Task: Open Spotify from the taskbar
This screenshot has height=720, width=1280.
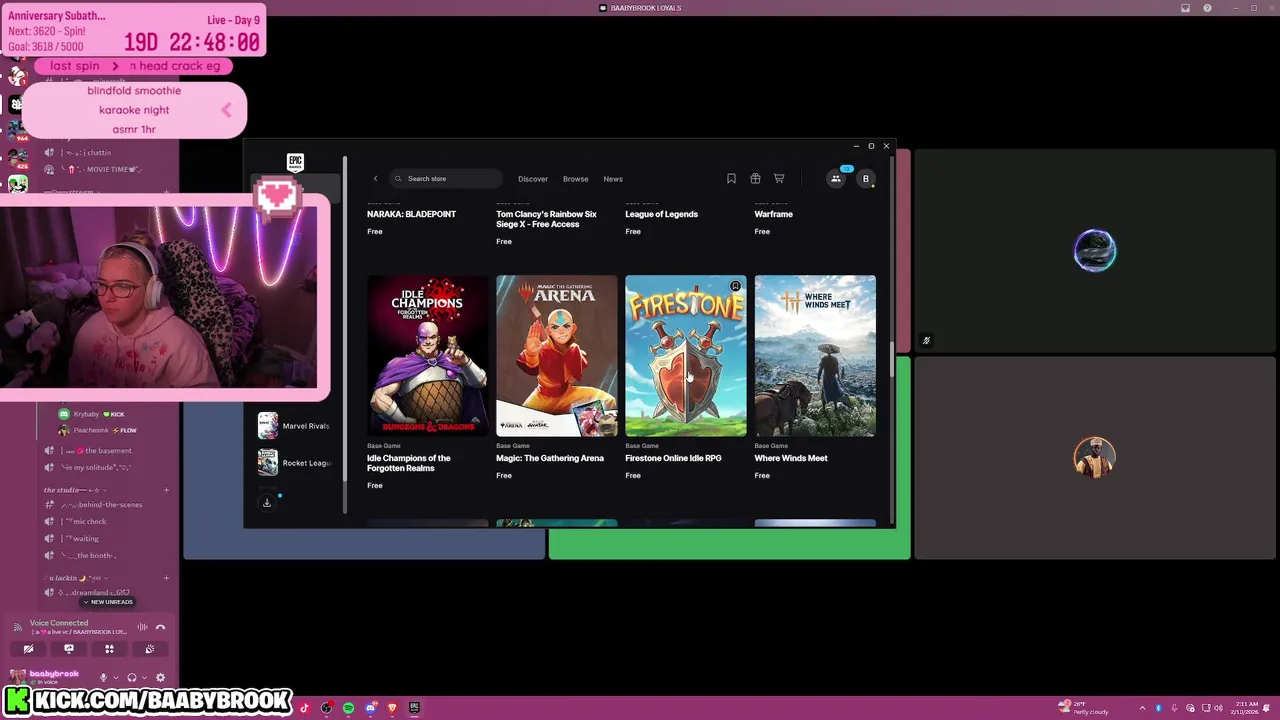Action: click(x=348, y=708)
